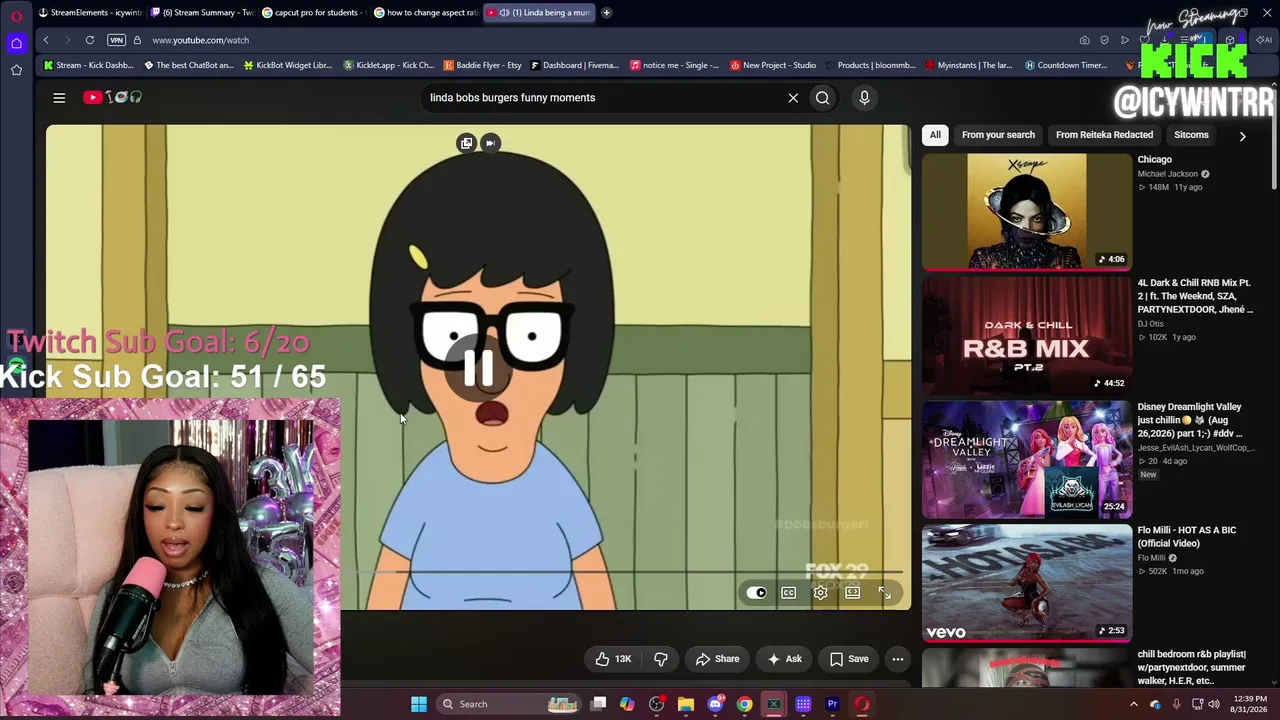Viewport: 1280px width, 720px height.
Task: Open the Flo Milli Hot As A Bic thumbnail
Action: tap(1027, 583)
